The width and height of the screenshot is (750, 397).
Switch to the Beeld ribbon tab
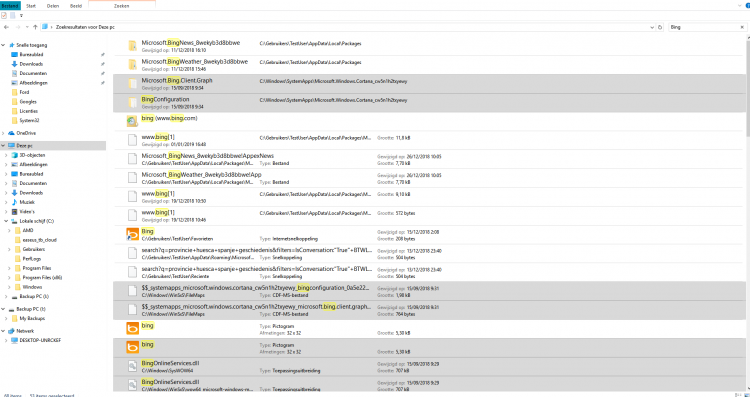coord(76,6)
